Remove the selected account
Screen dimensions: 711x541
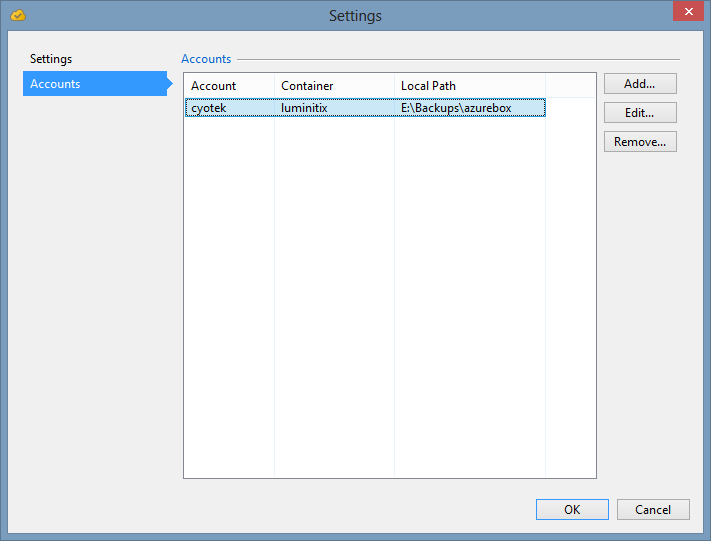click(640, 142)
